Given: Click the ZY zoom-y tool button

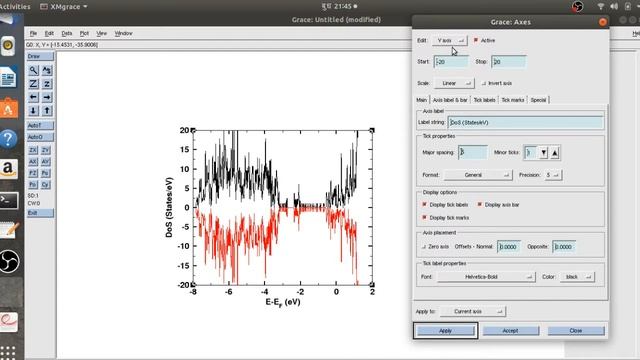Looking at the screenshot, I should coord(45,150).
